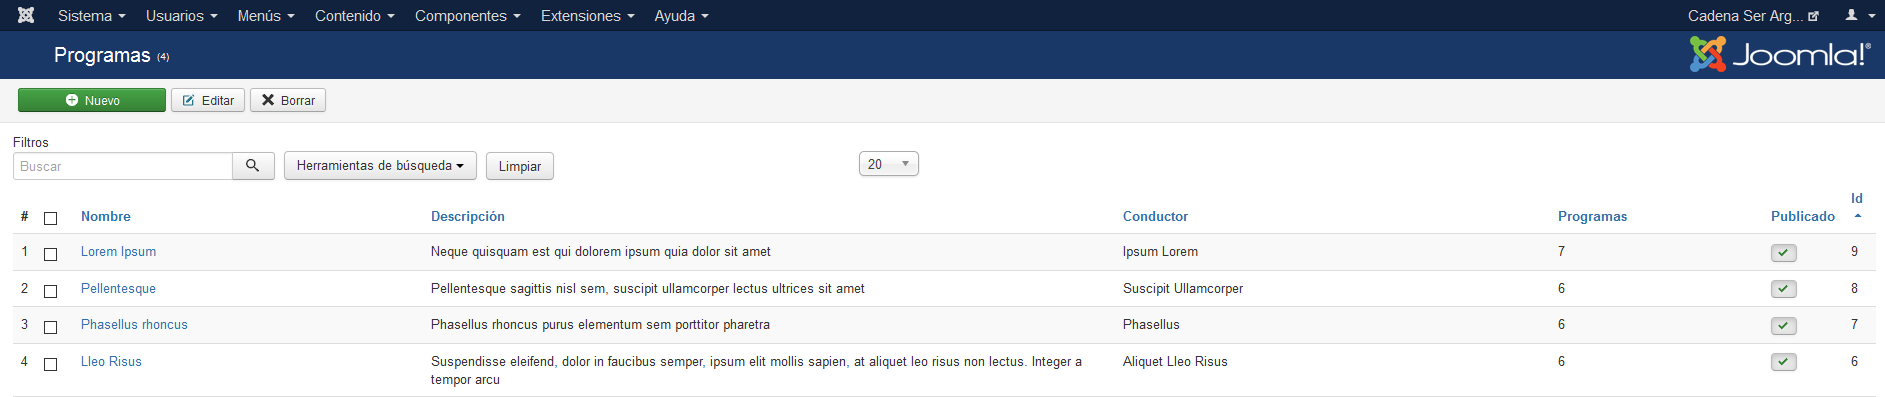The image size is (1885, 397).
Task: Open the Sistema menu
Action: click(91, 16)
